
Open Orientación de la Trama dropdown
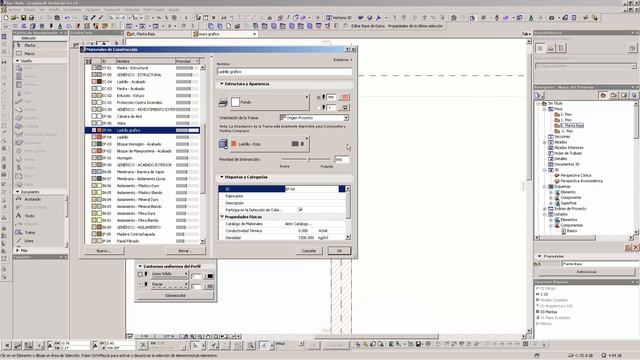tap(314, 118)
